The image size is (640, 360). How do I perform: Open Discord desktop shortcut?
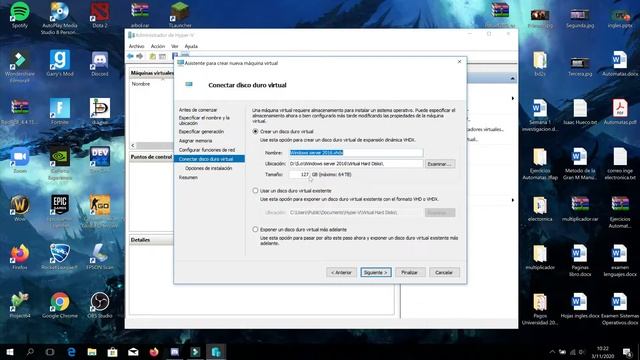[x=100, y=63]
